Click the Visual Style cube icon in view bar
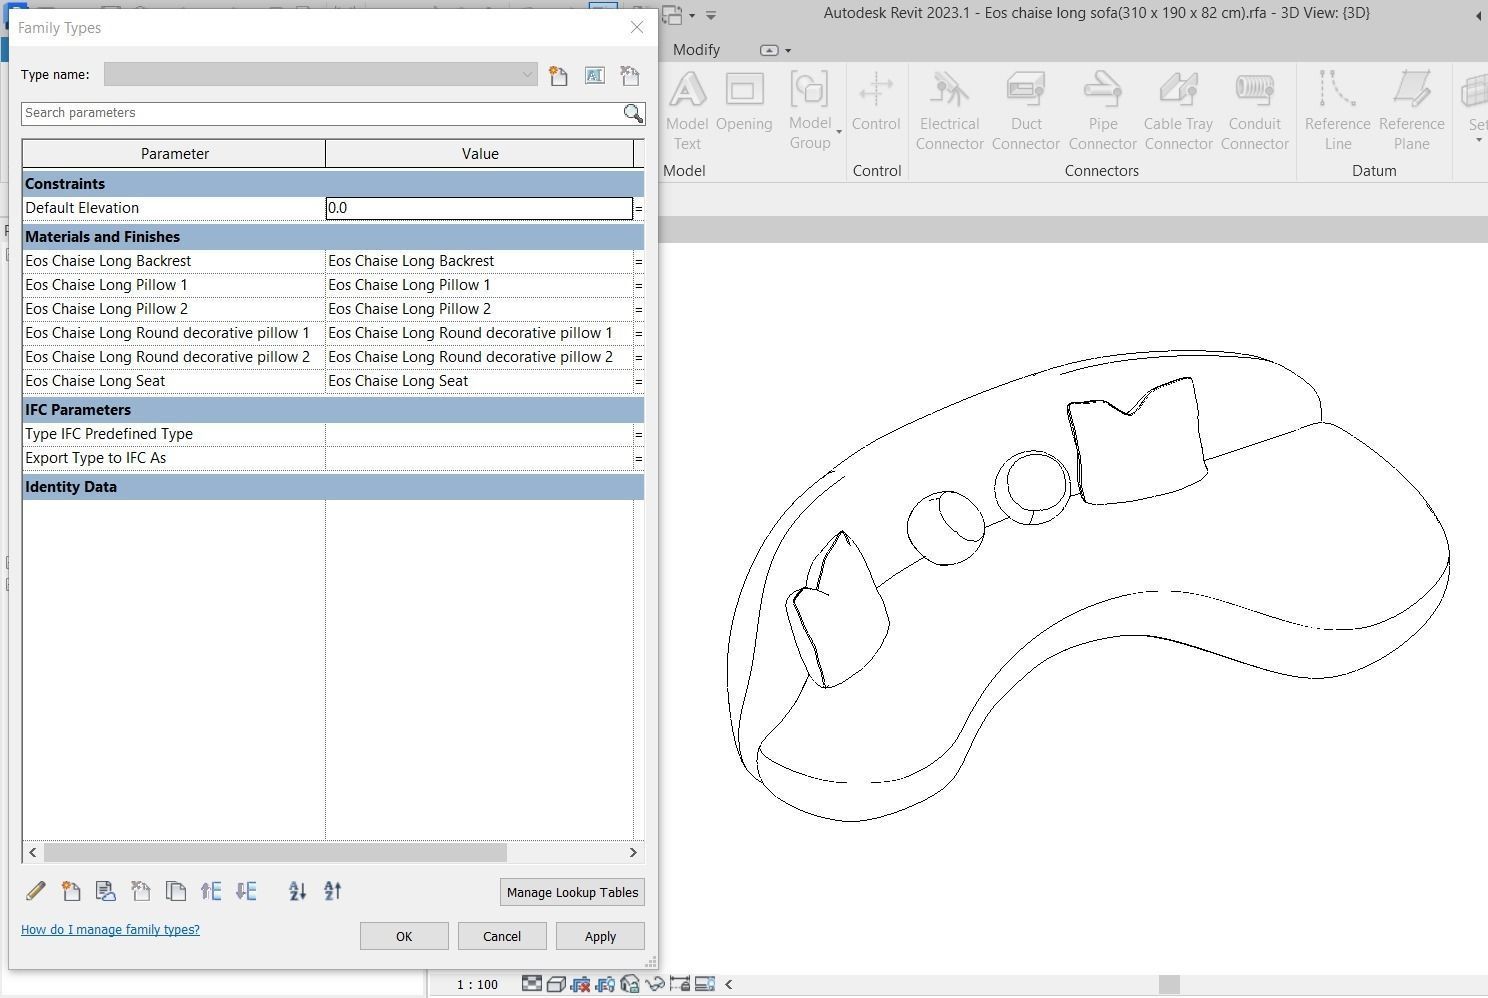The width and height of the screenshot is (1488, 998). click(556, 984)
